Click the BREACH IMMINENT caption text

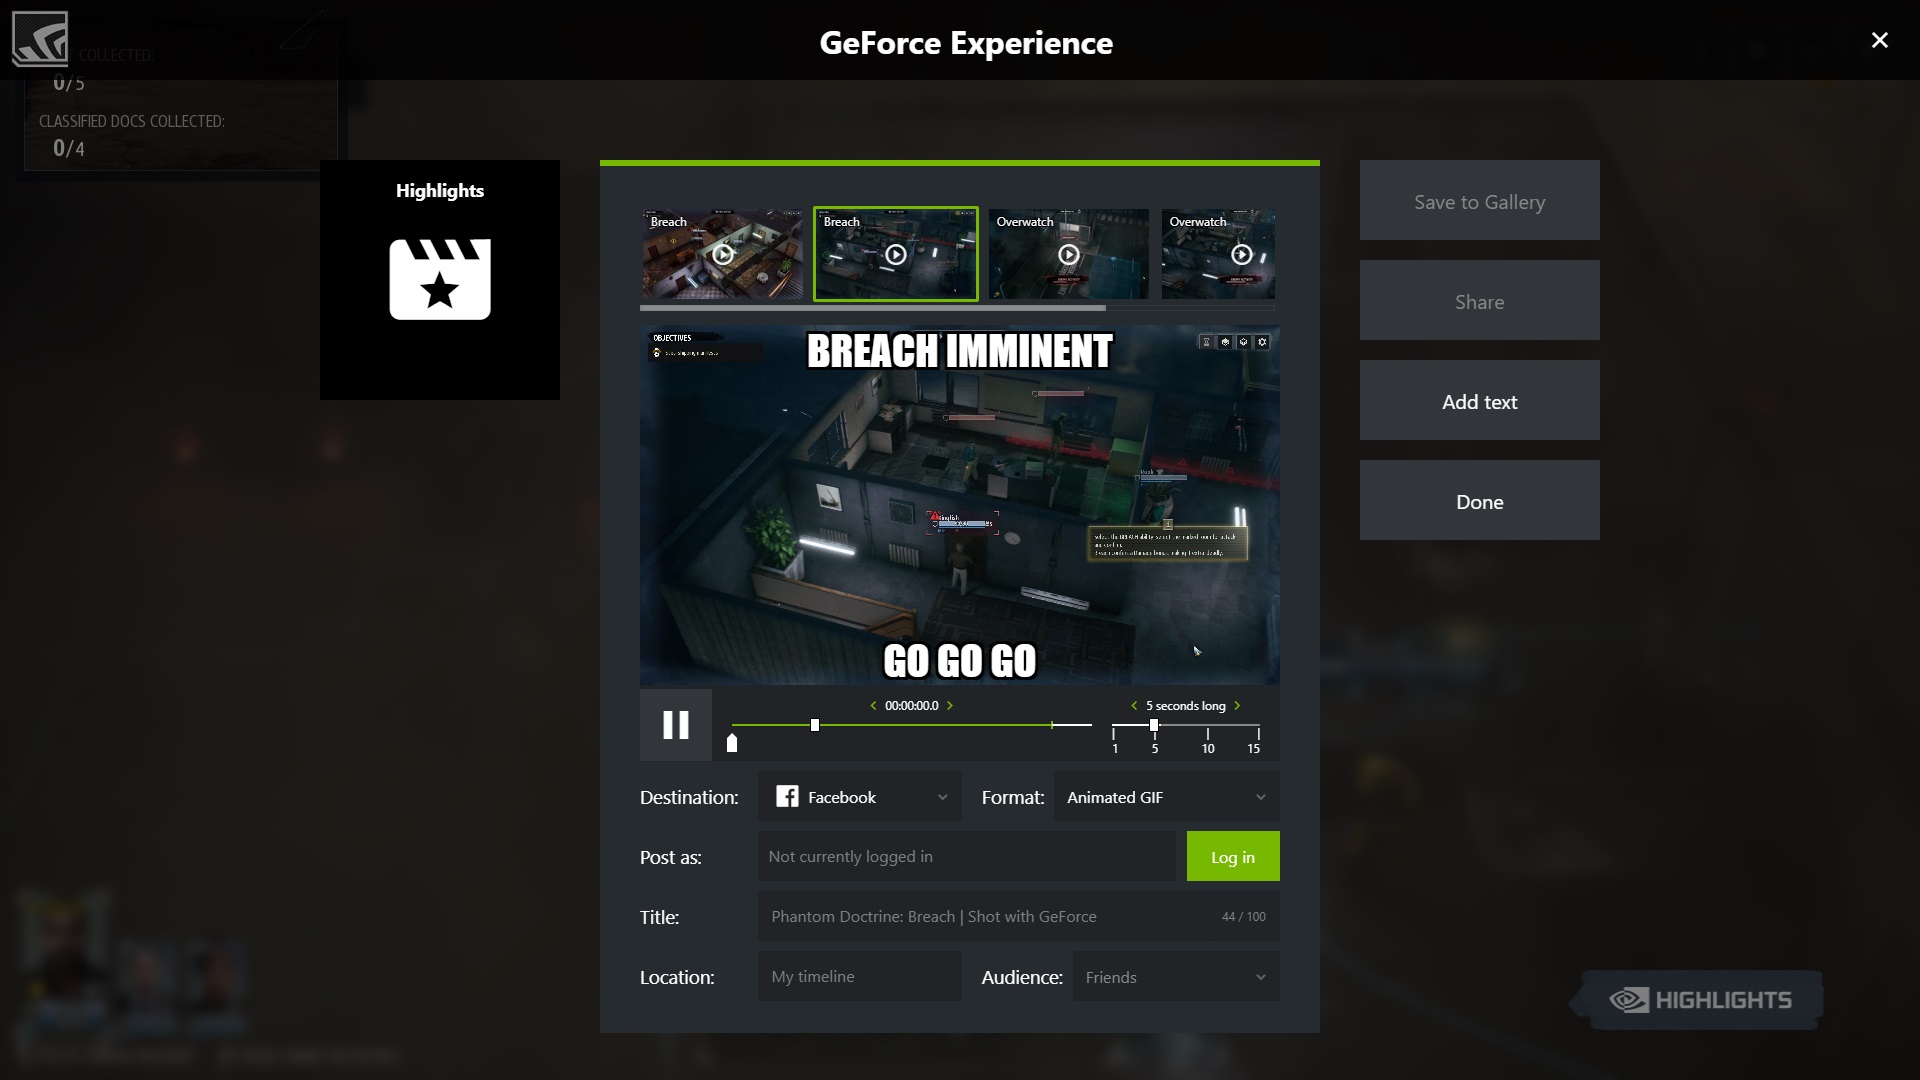click(x=960, y=352)
